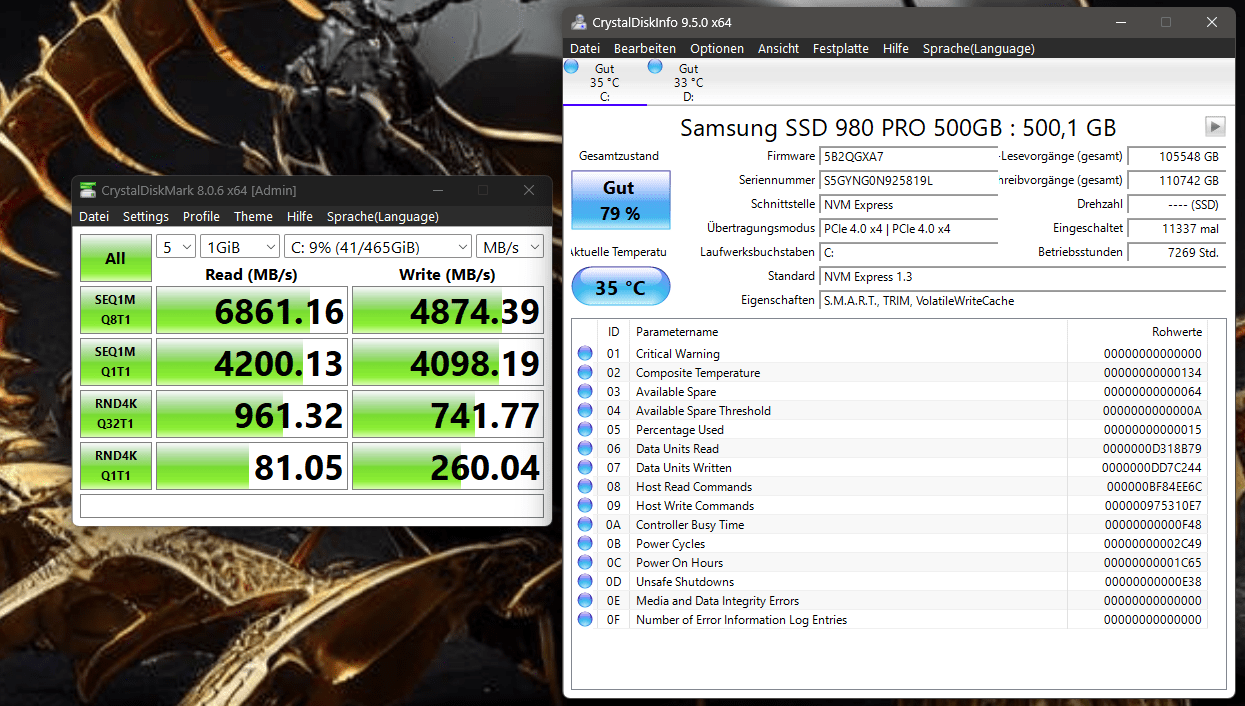Open the unit dropdown showing MB/s
This screenshot has height=706, width=1245.
510,247
